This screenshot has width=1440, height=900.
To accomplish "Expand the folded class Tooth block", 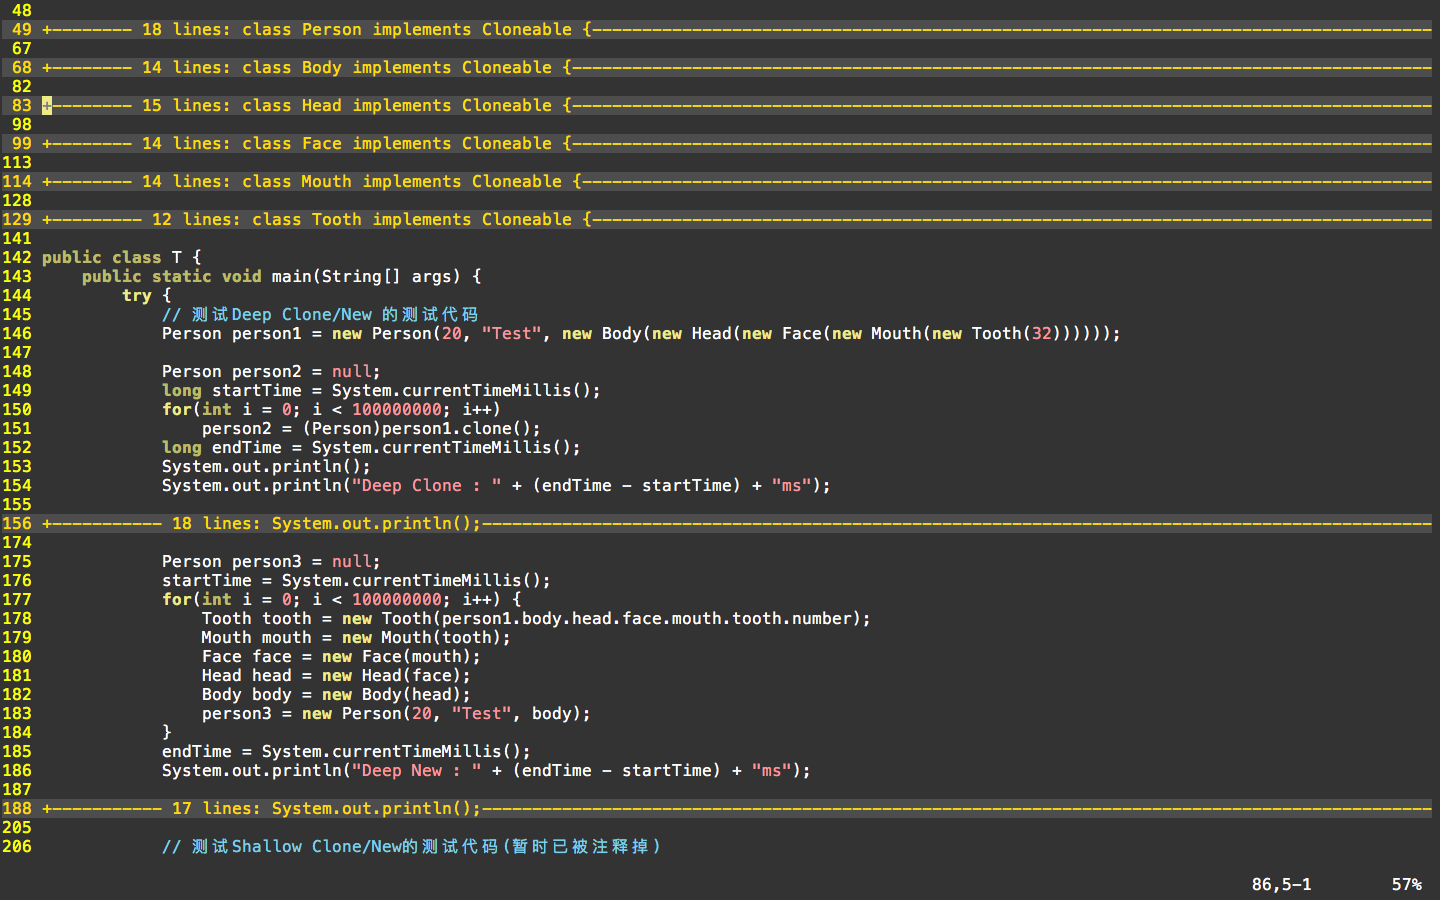I will point(737,220).
